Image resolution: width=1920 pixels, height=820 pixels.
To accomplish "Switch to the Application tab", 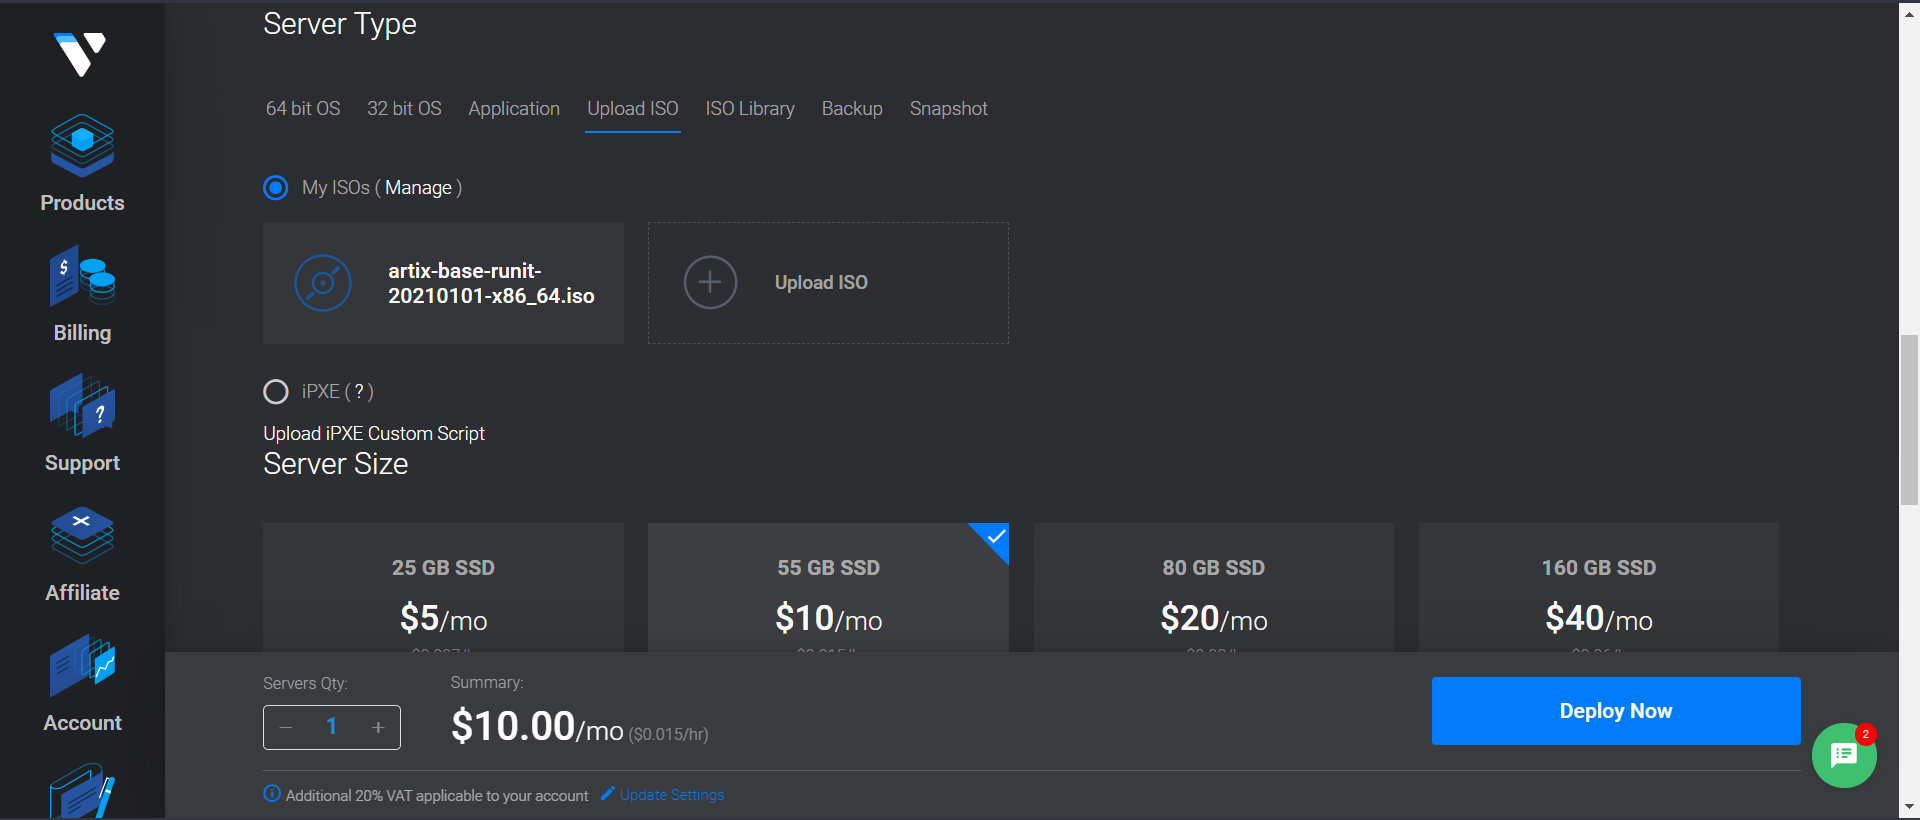I will tap(514, 108).
